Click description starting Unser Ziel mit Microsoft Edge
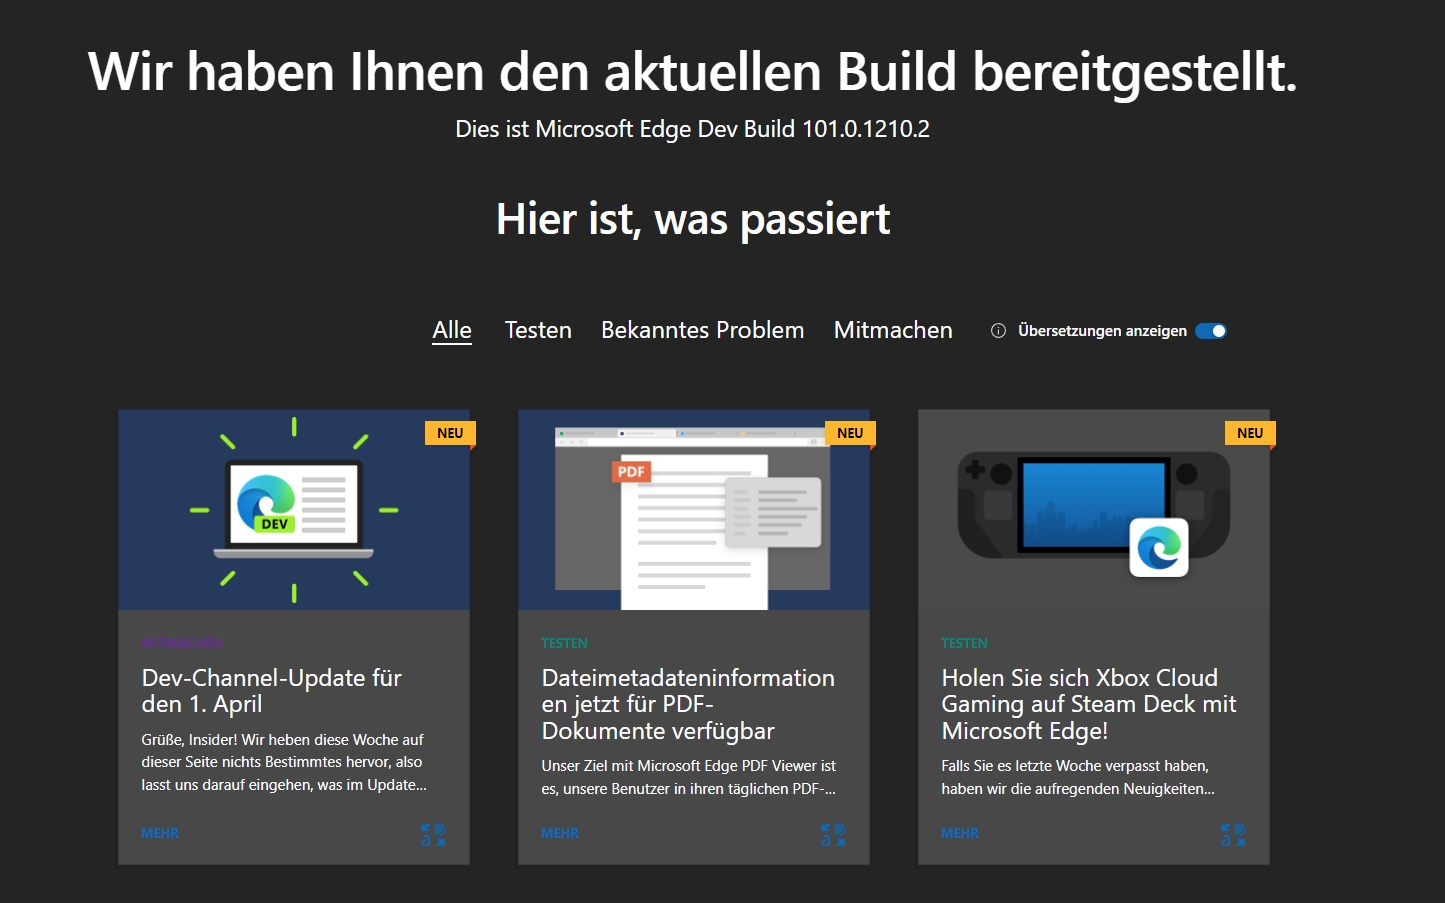This screenshot has height=903, width=1445. pyautogui.click(x=689, y=777)
